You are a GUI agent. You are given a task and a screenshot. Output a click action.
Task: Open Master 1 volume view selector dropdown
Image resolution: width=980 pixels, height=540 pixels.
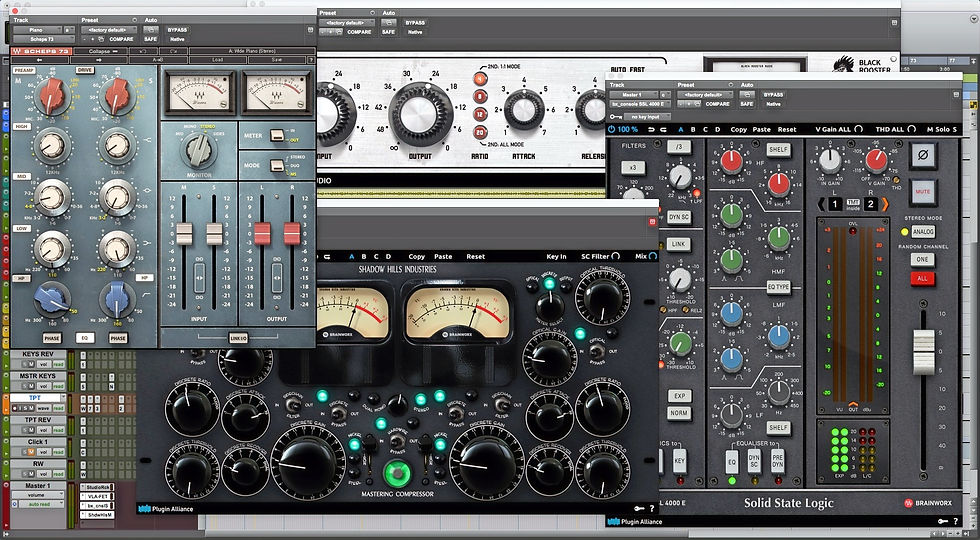[x=38, y=495]
